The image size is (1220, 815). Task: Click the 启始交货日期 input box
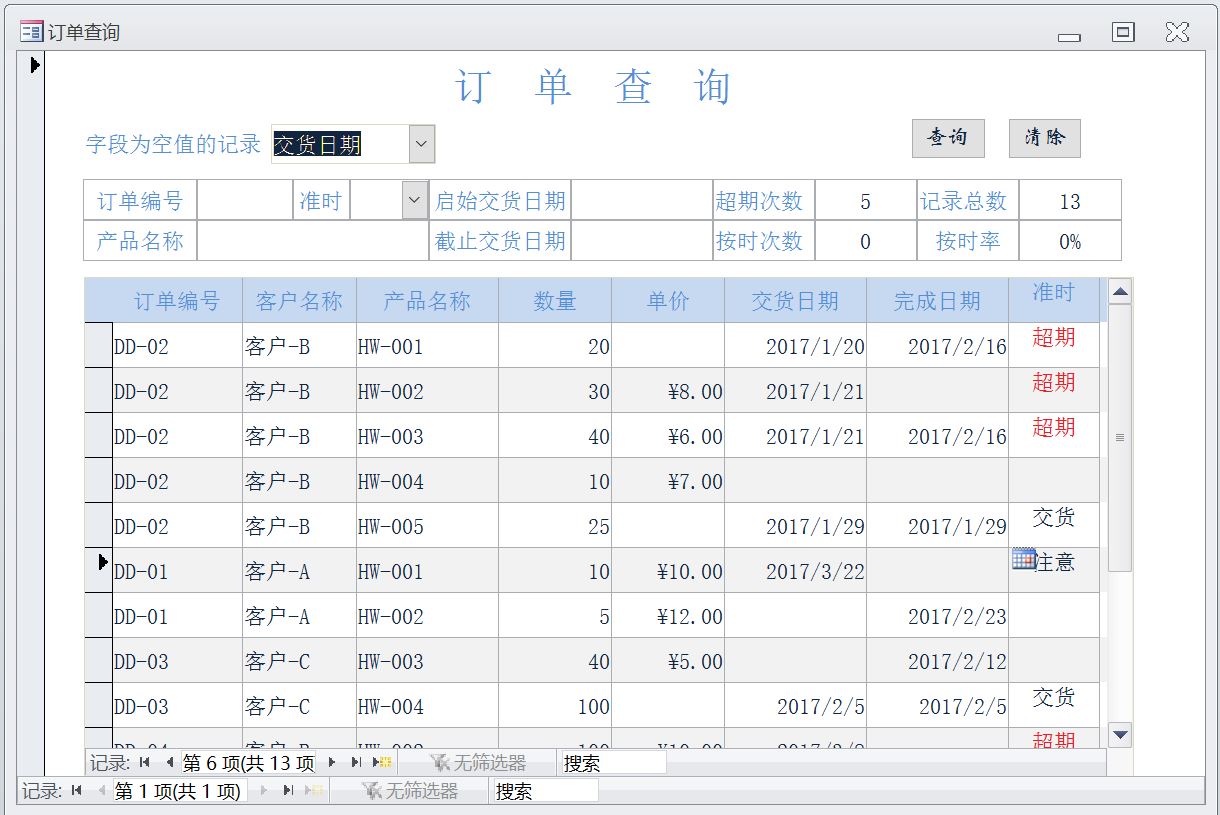pos(640,201)
